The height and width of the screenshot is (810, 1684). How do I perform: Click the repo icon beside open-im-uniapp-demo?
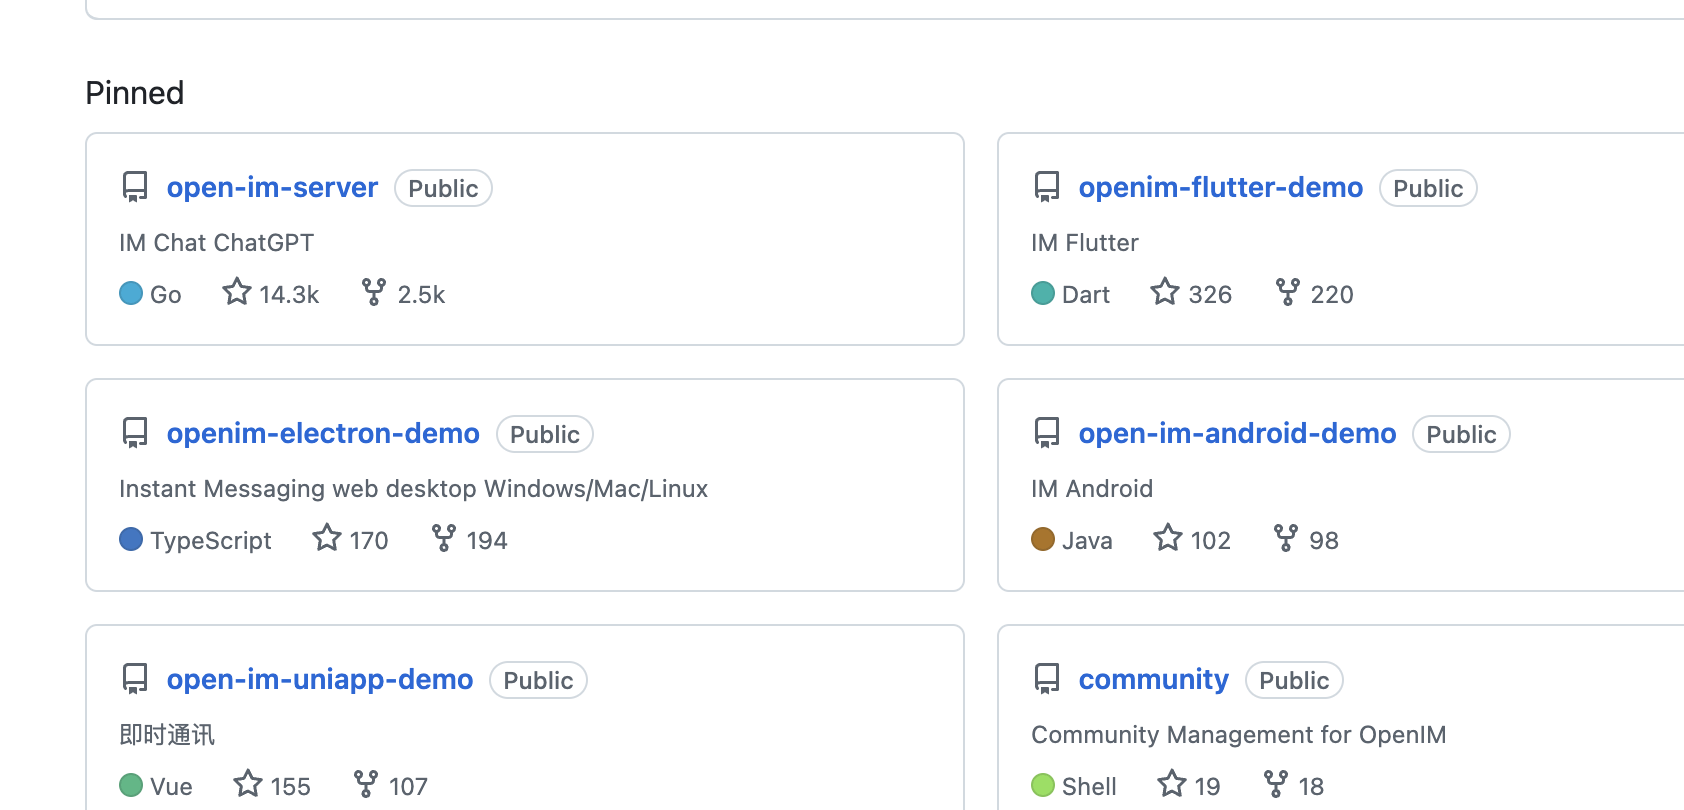pyautogui.click(x=135, y=679)
